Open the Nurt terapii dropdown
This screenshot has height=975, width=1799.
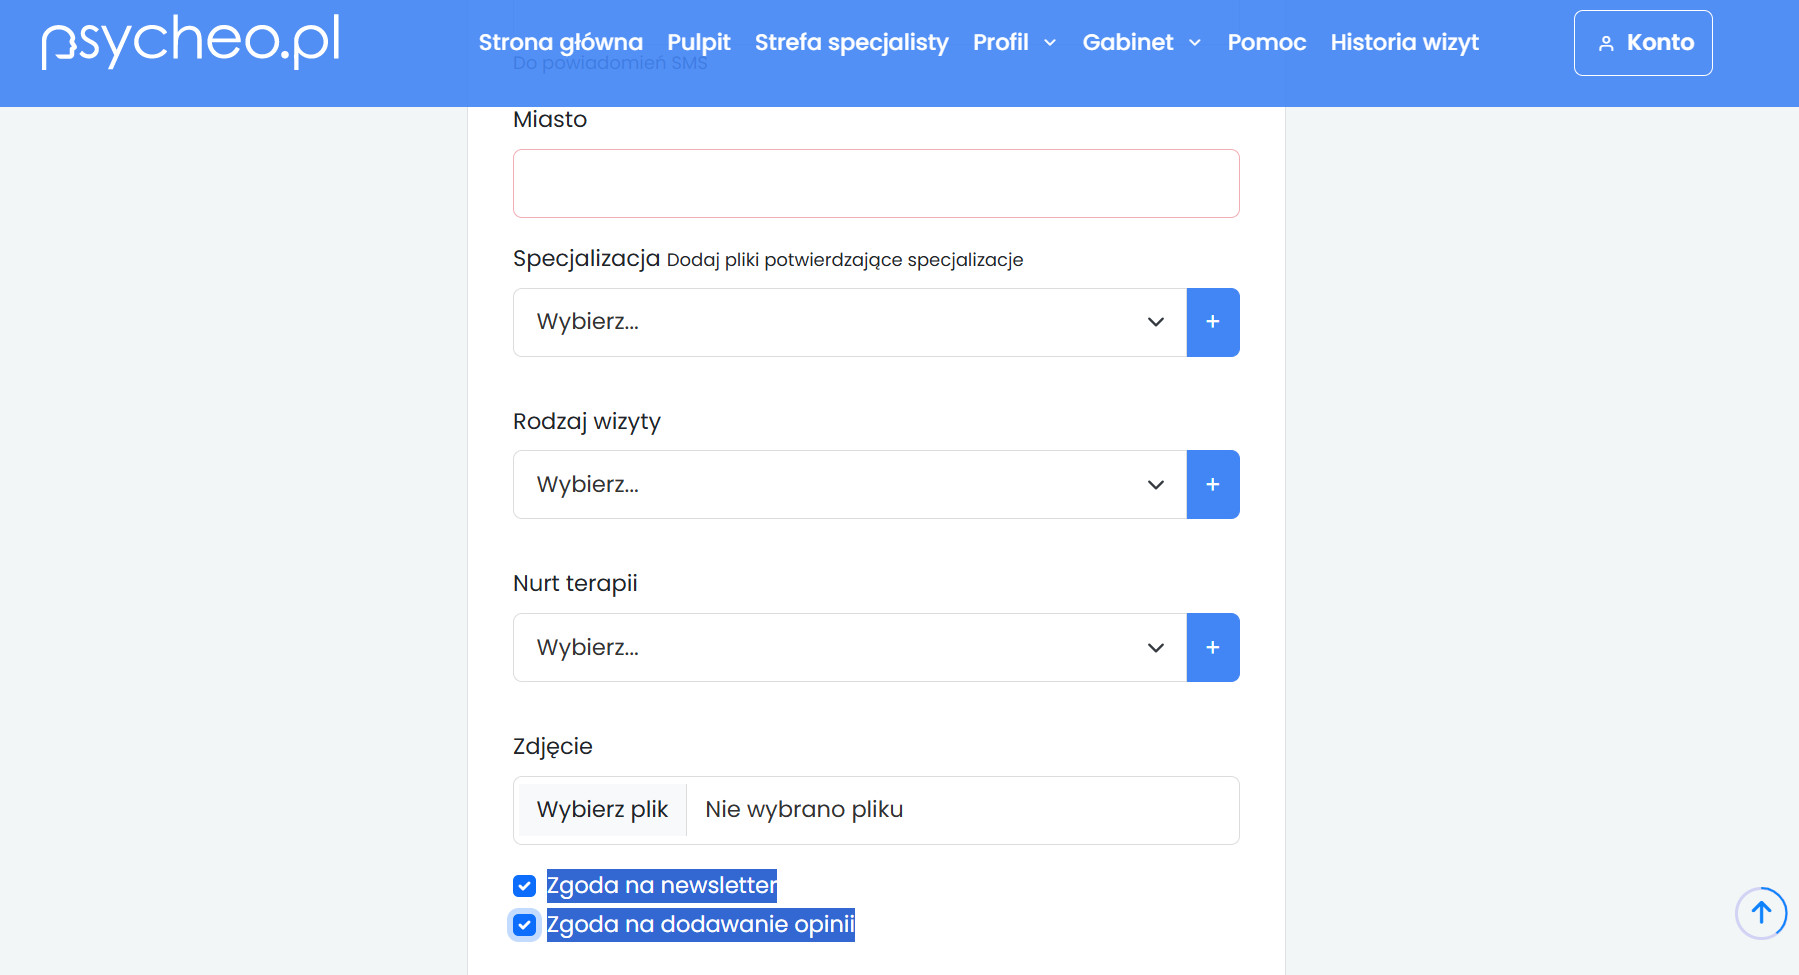[x=849, y=648]
